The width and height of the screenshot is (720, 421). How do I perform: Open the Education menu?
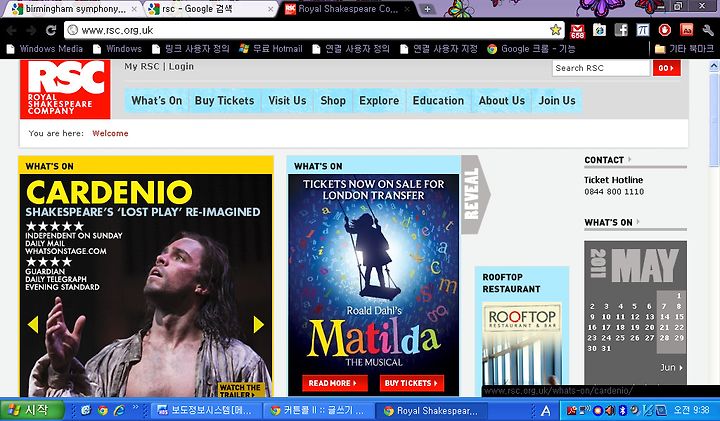coord(438,101)
